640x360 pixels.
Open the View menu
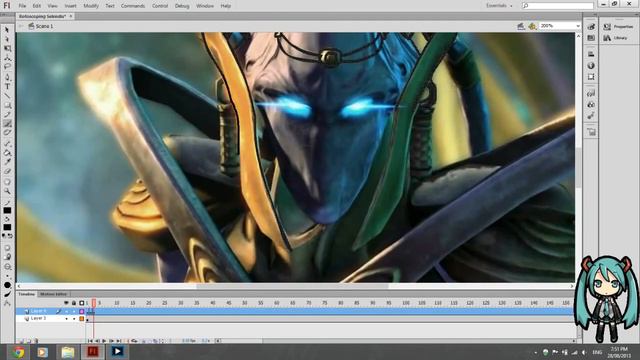coord(52,6)
